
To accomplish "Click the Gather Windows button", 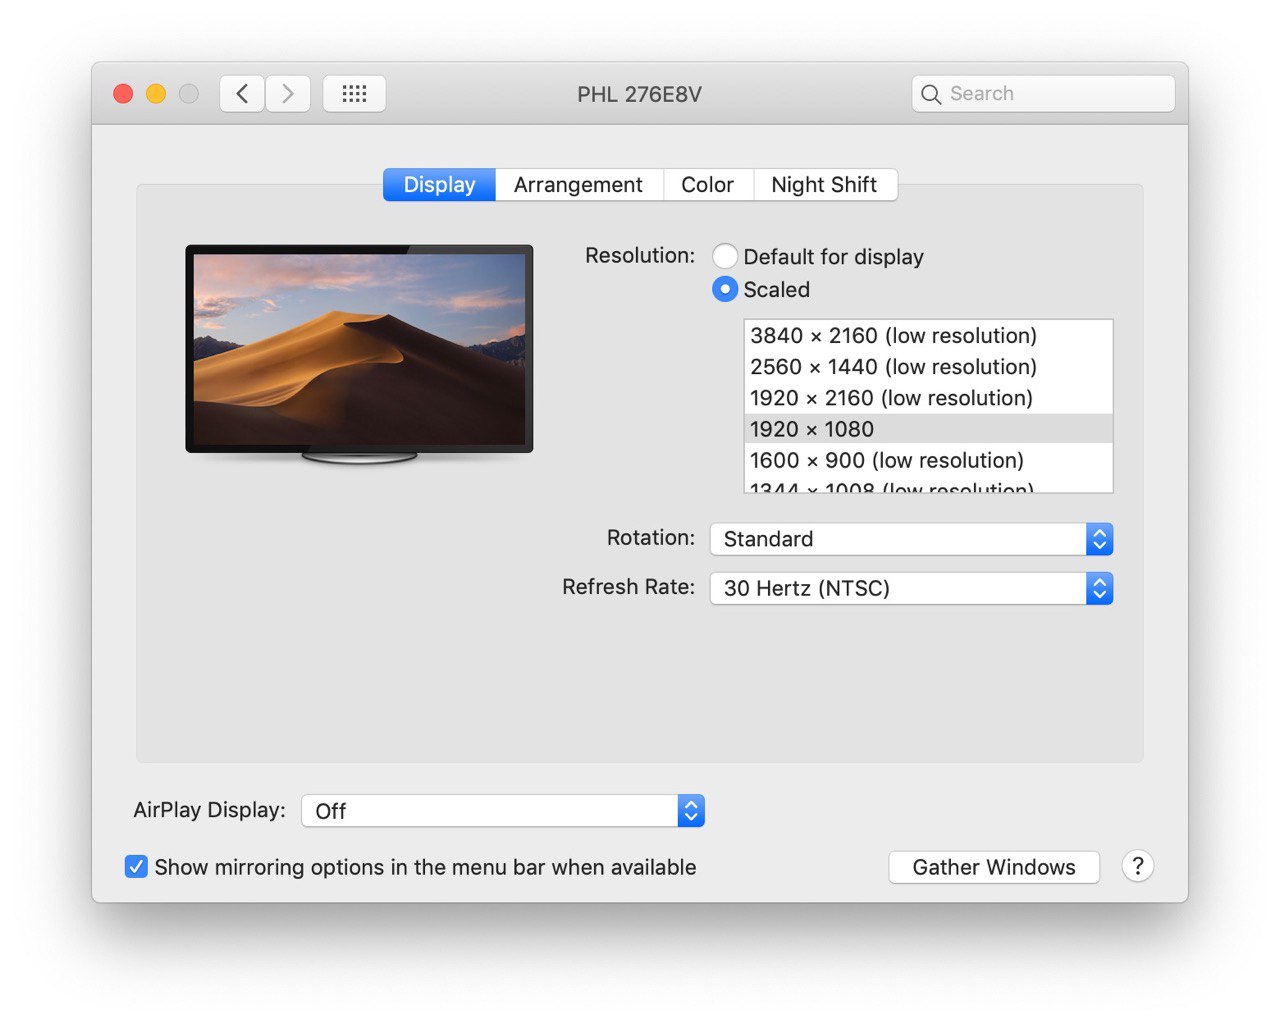I will coord(994,867).
